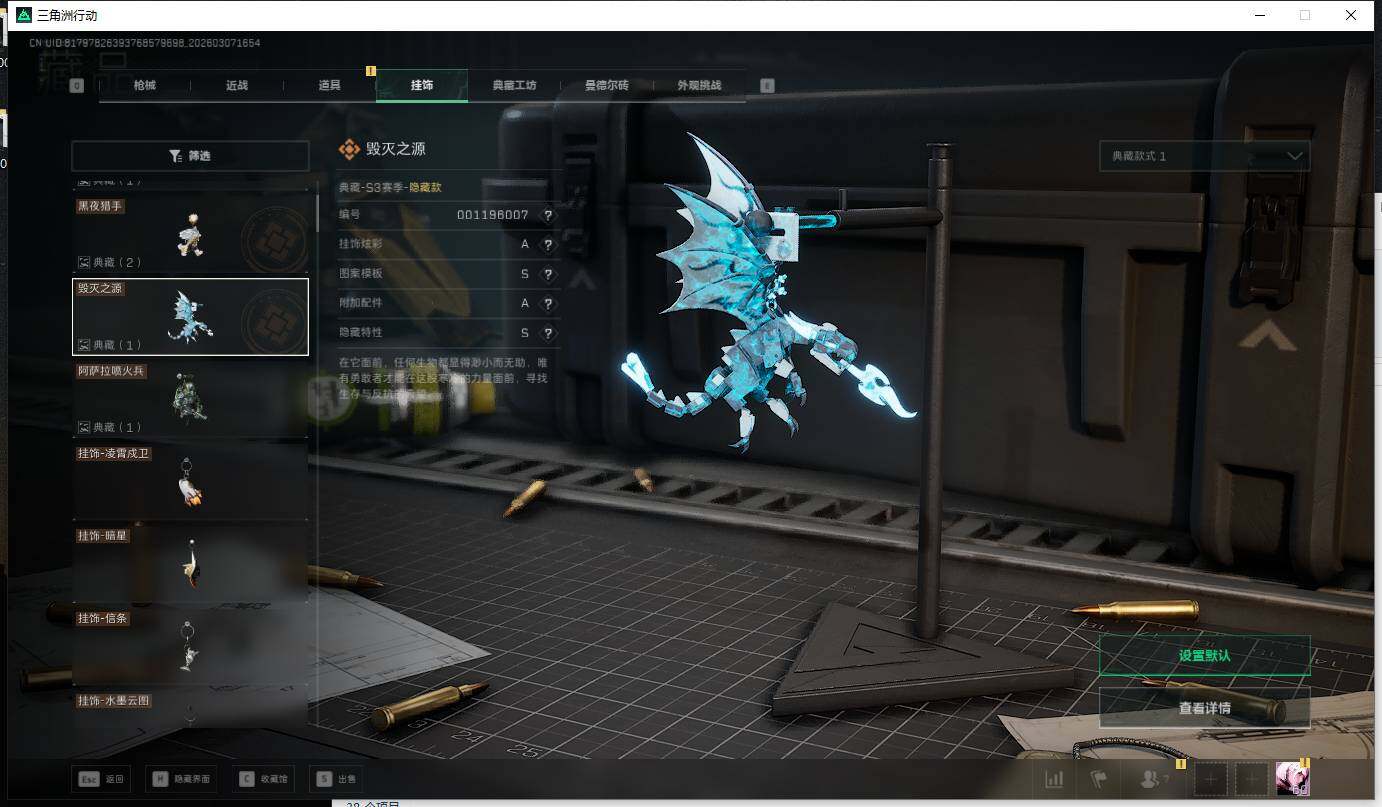
Task: Open the 筛选 filter menu
Action: point(190,156)
